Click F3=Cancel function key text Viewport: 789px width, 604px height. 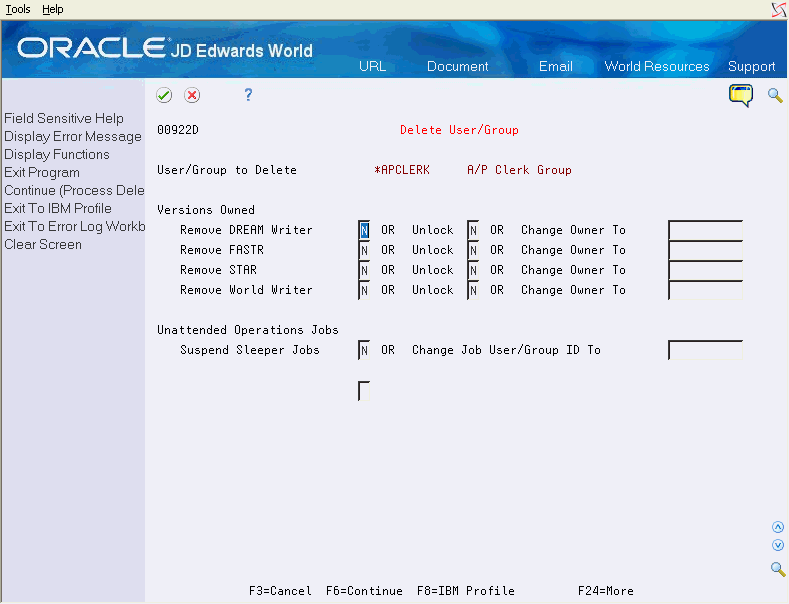click(x=280, y=591)
